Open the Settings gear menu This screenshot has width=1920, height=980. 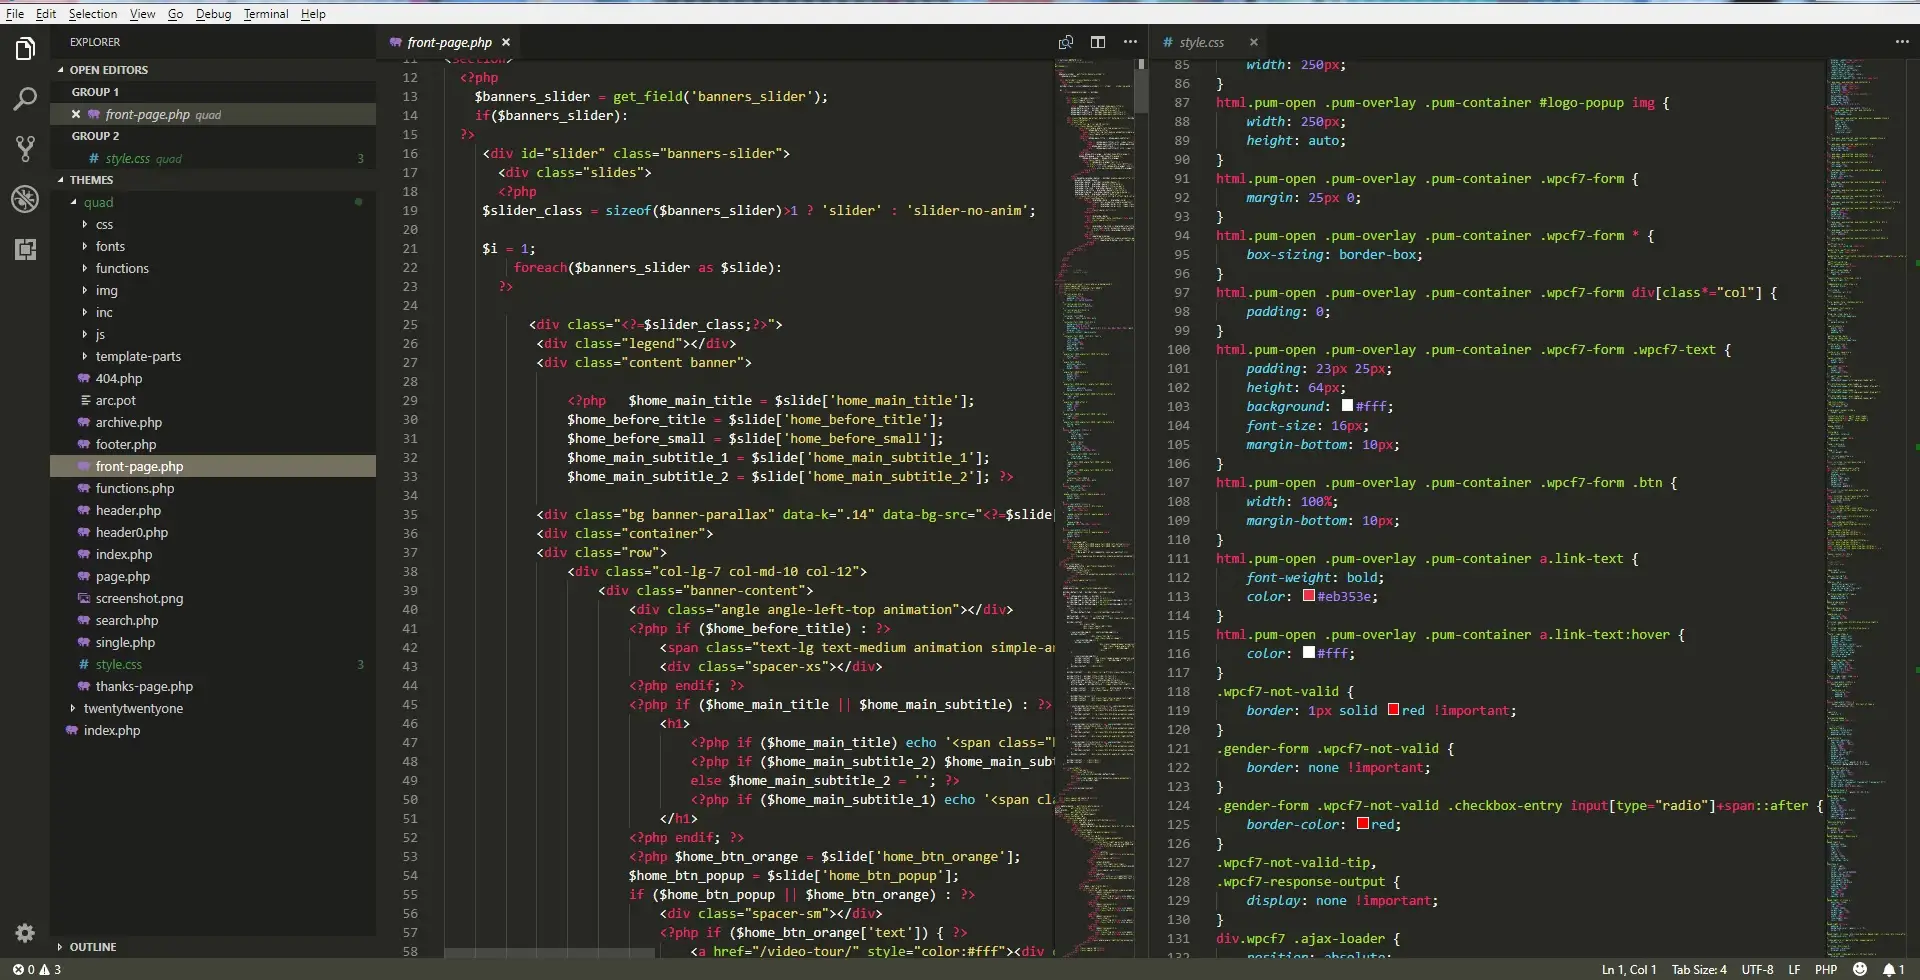(x=25, y=932)
